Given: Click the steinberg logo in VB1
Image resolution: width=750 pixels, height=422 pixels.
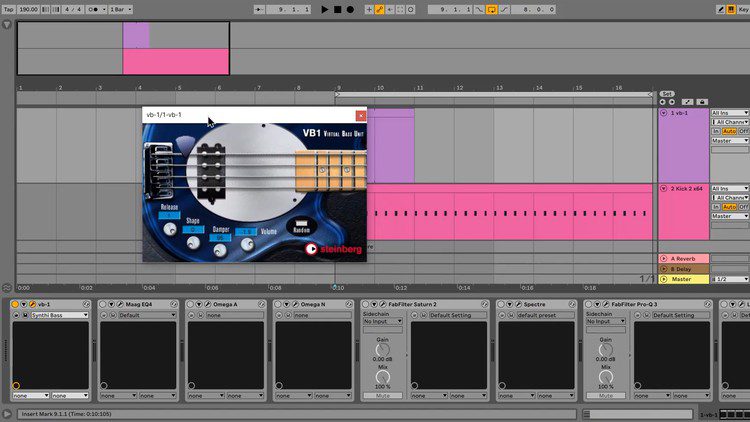Looking at the screenshot, I should pos(333,249).
